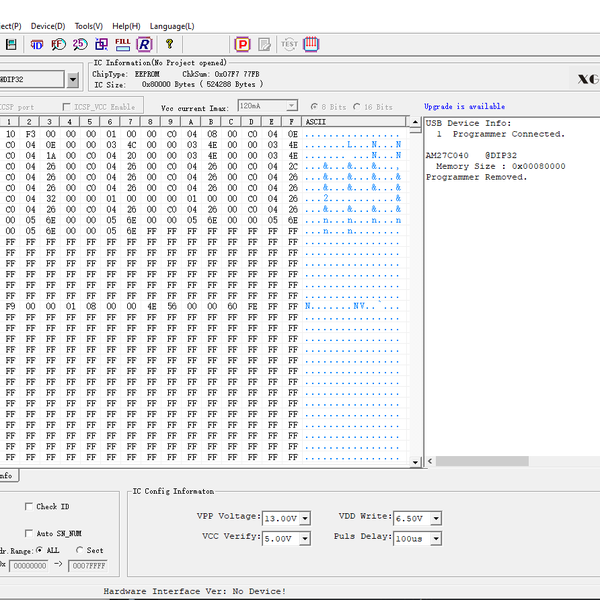Open the Tools(V) menu
This screenshot has width=600, height=600.
88,25
